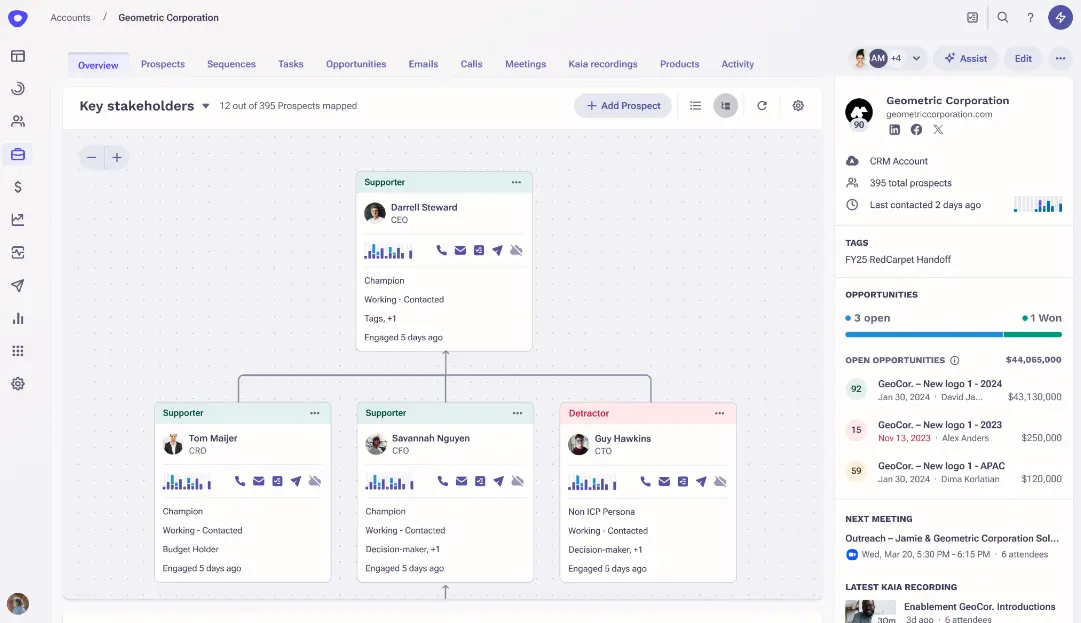This screenshot has width=1081, height=623.
Task: Click the open versus won opportunities progress bar
Action: (x=953, y=334)
